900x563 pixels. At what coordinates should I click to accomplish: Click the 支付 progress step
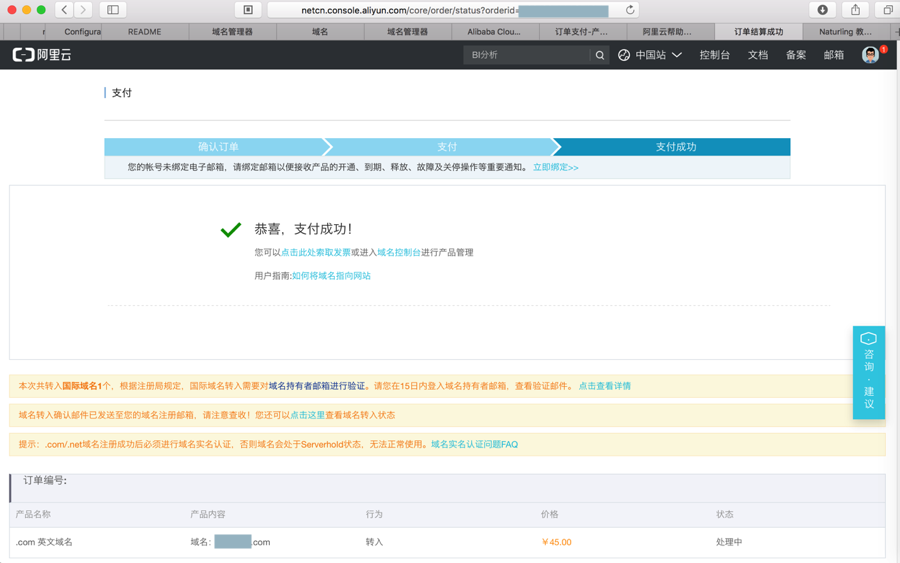pyautogui.click(x=447, y=147)
